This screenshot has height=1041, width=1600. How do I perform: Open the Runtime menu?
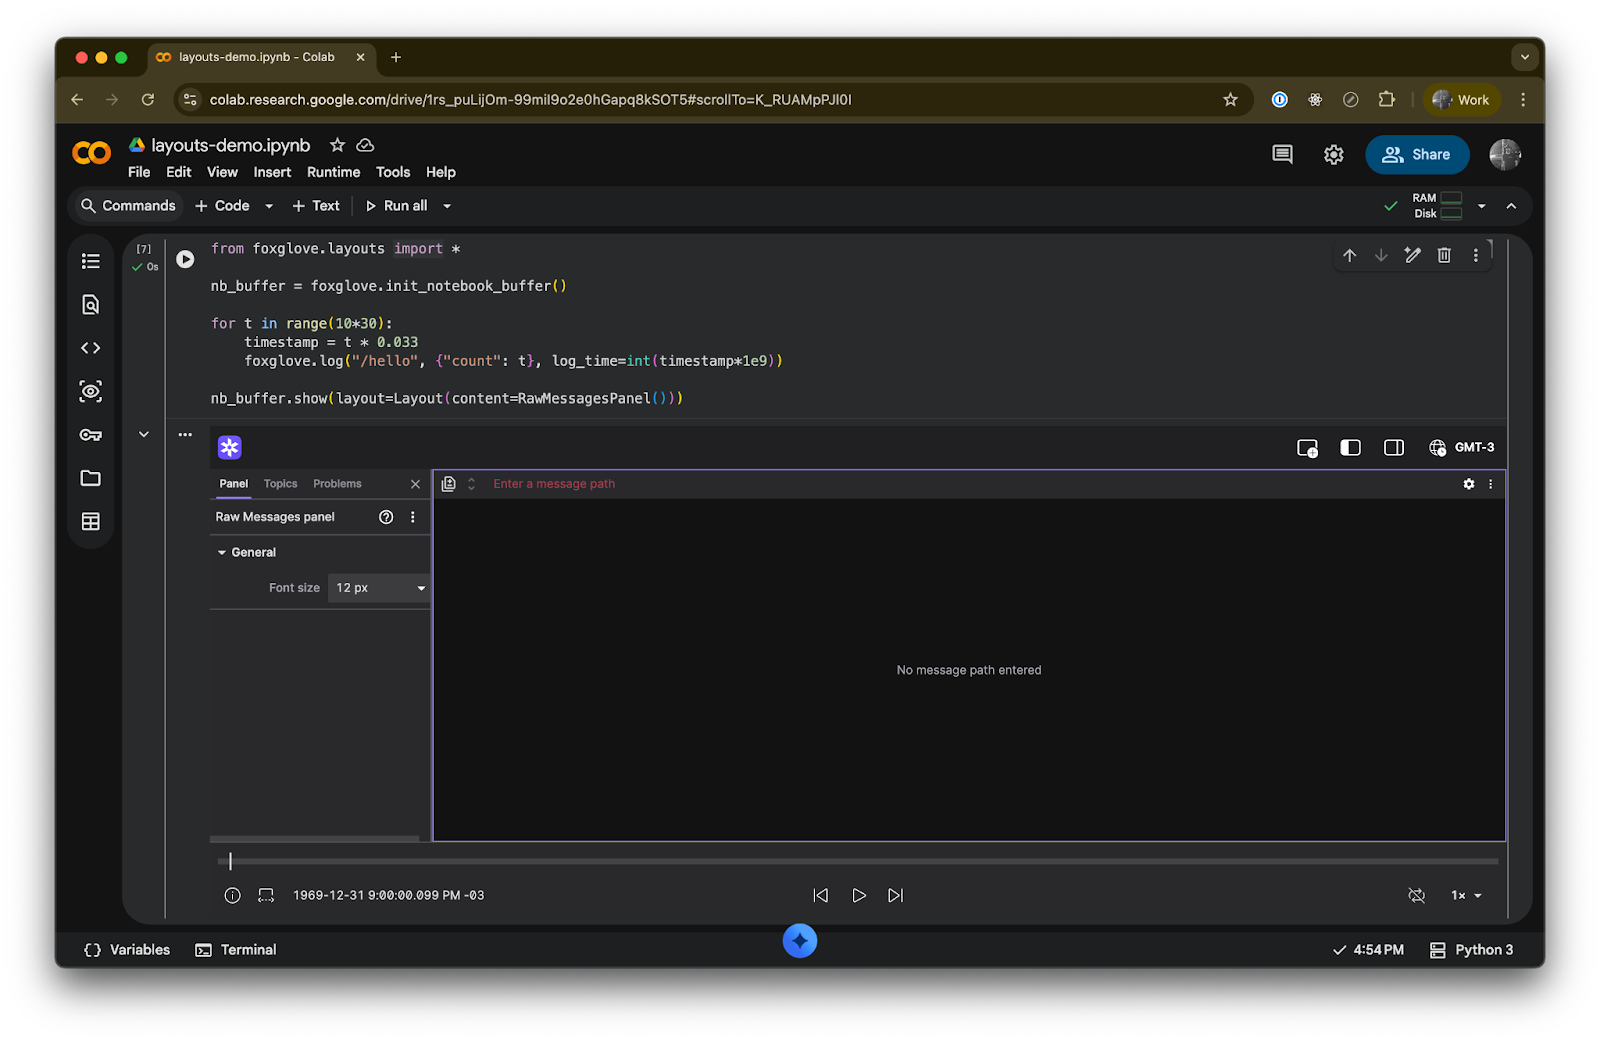pos(333,172)
